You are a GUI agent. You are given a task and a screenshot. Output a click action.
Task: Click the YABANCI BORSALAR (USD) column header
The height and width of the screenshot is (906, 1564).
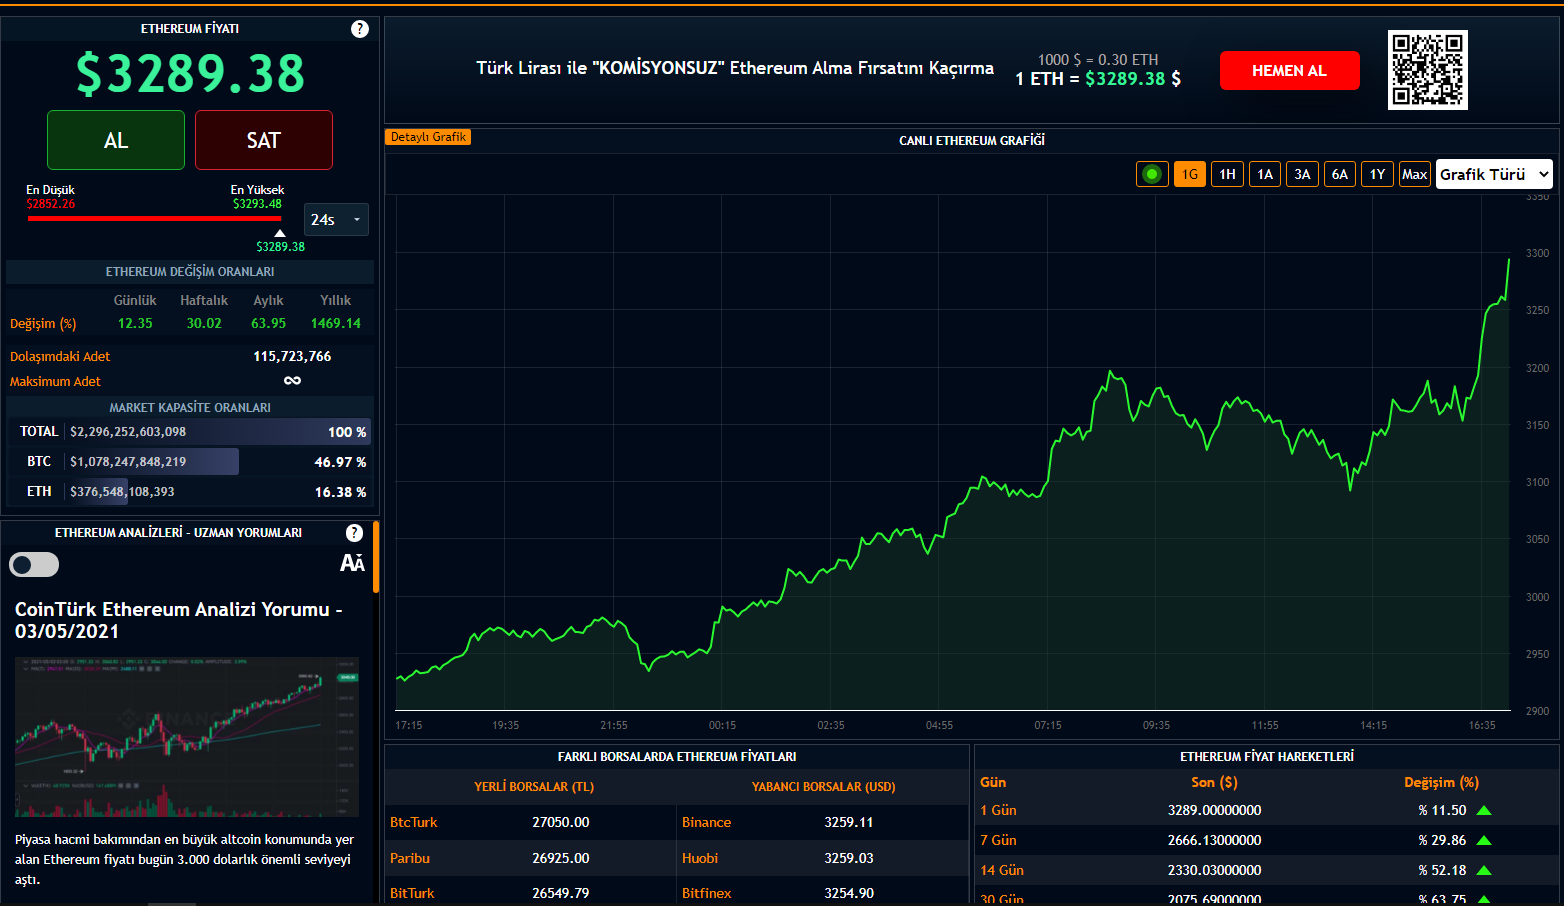pyautogui.click(x=824, y=787)
